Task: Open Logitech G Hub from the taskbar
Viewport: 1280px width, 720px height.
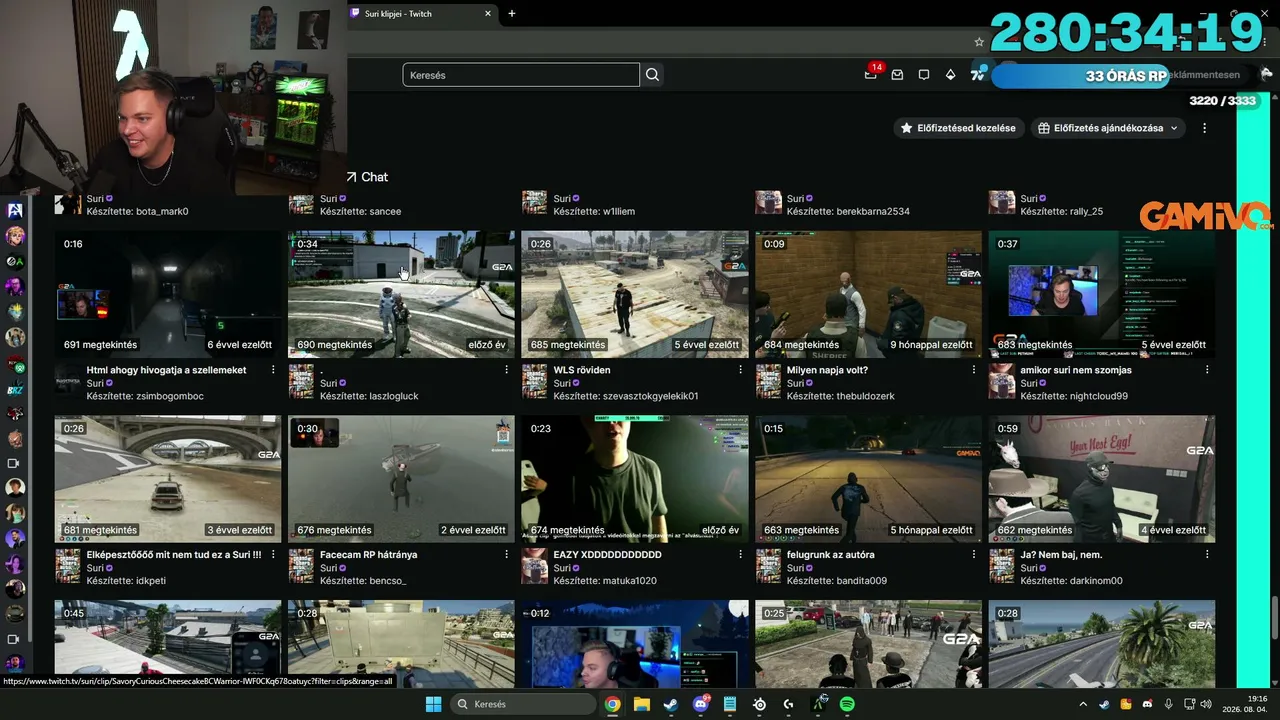Action: pos(788,704)
